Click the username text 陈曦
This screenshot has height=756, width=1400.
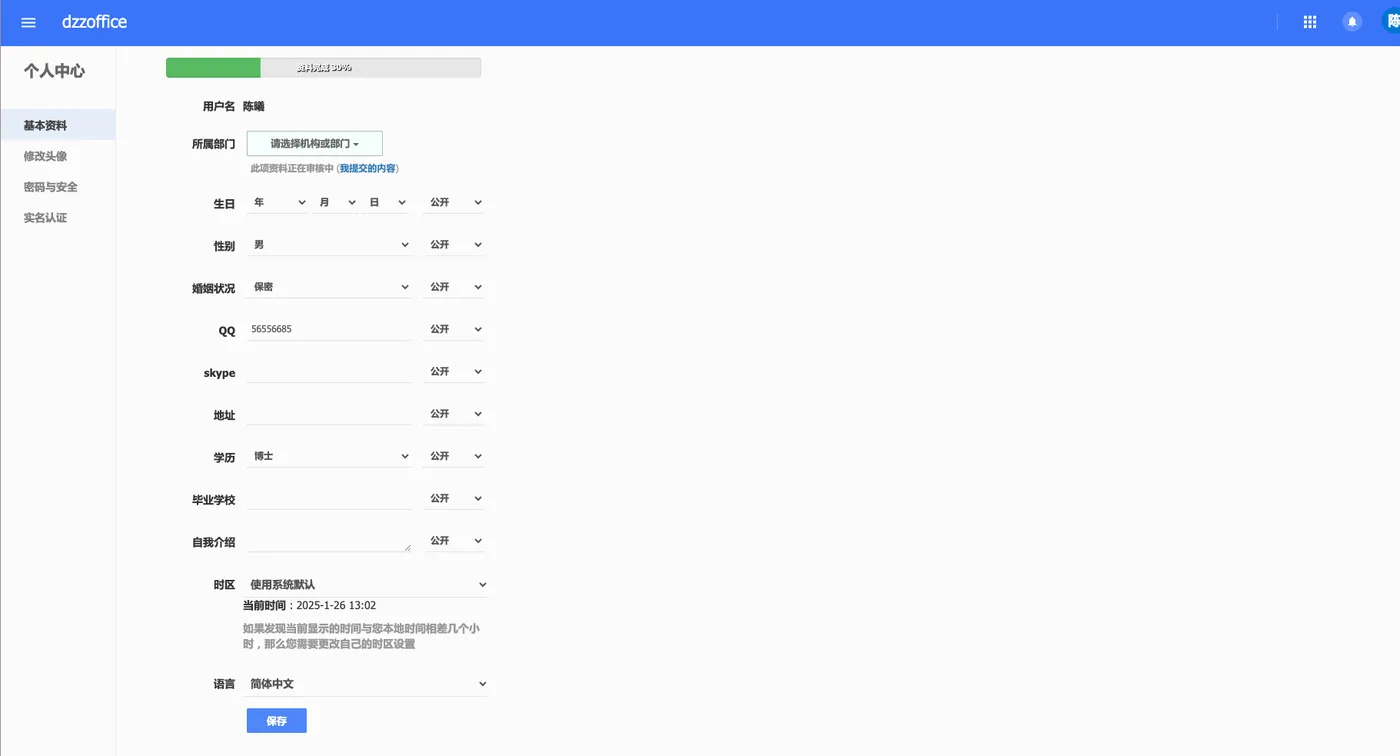click(254, 106)
